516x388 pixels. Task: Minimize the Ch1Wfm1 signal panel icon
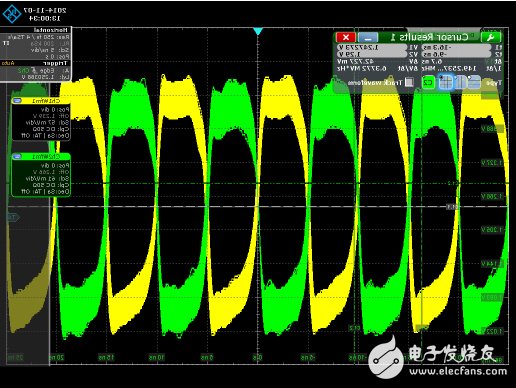[17, 101]
